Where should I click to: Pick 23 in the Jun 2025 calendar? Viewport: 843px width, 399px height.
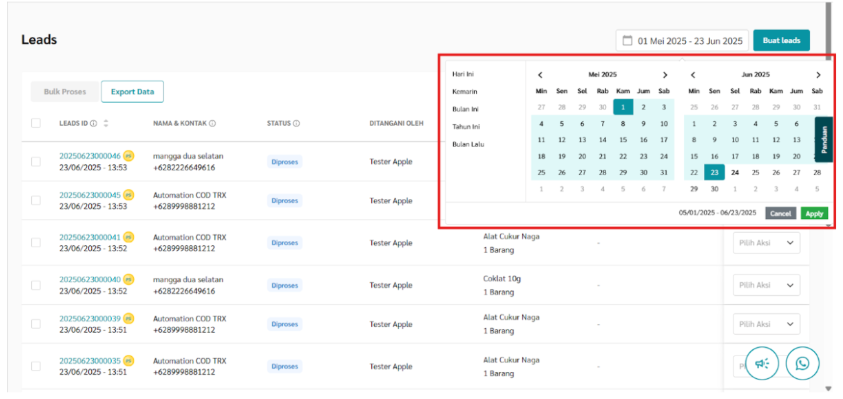(x=715, y=173)
